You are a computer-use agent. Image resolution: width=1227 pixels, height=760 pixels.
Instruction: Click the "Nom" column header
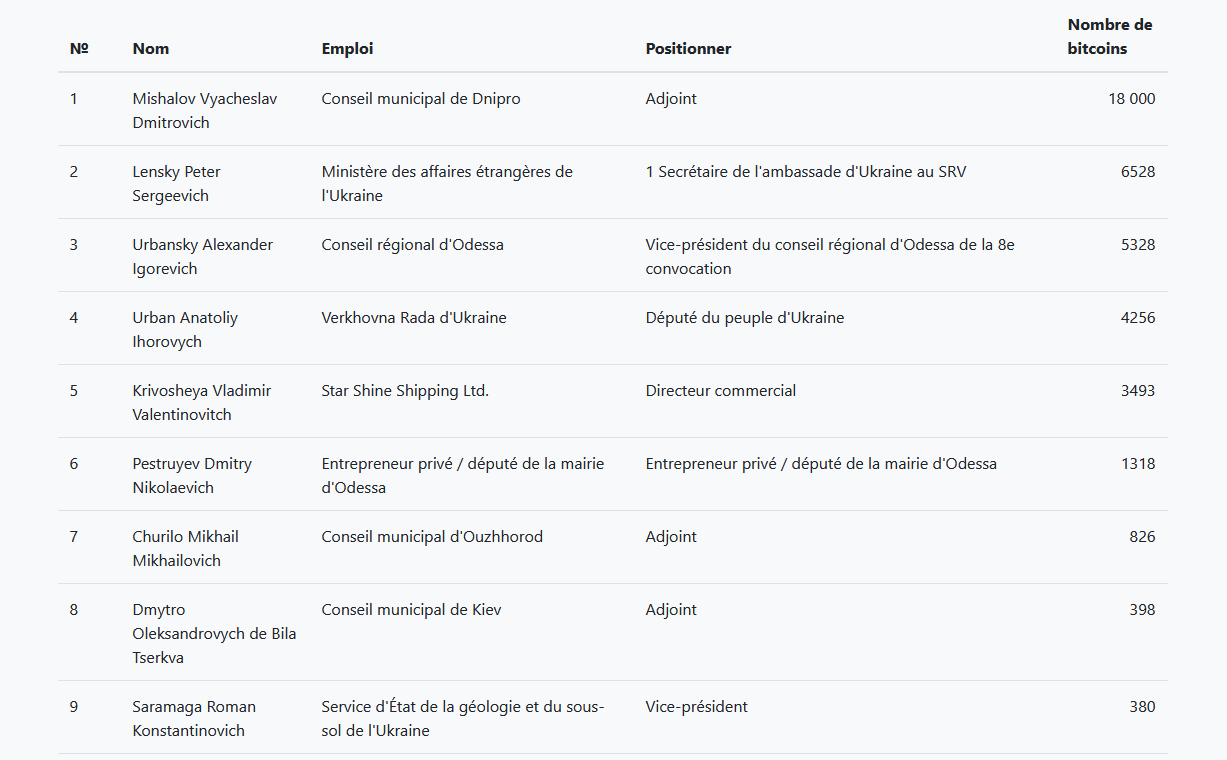pyautogui.click(x=151, y=48)
